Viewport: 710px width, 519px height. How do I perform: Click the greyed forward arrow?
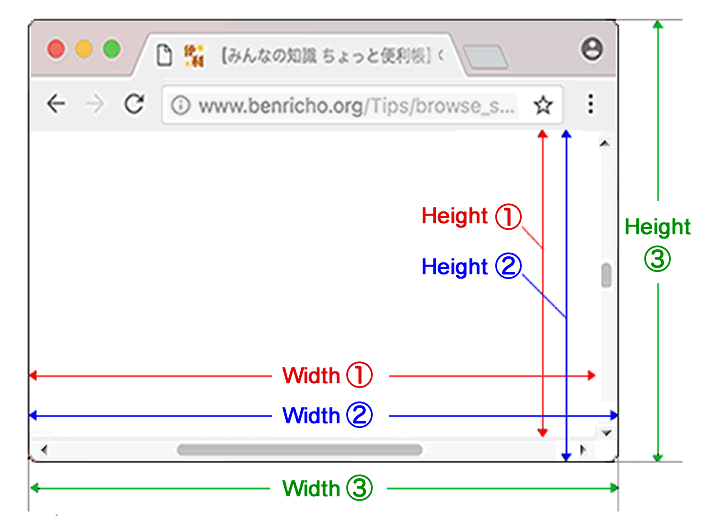click(x=95, y=104)
